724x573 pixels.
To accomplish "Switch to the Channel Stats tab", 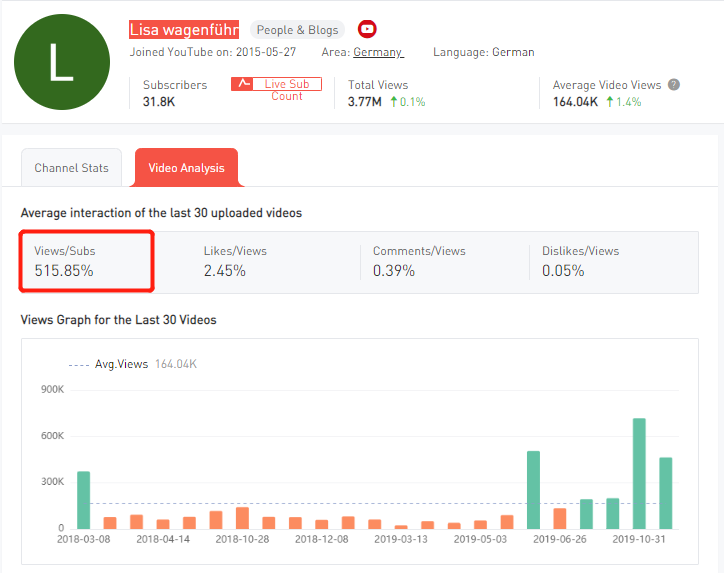I will coord(72,168).
